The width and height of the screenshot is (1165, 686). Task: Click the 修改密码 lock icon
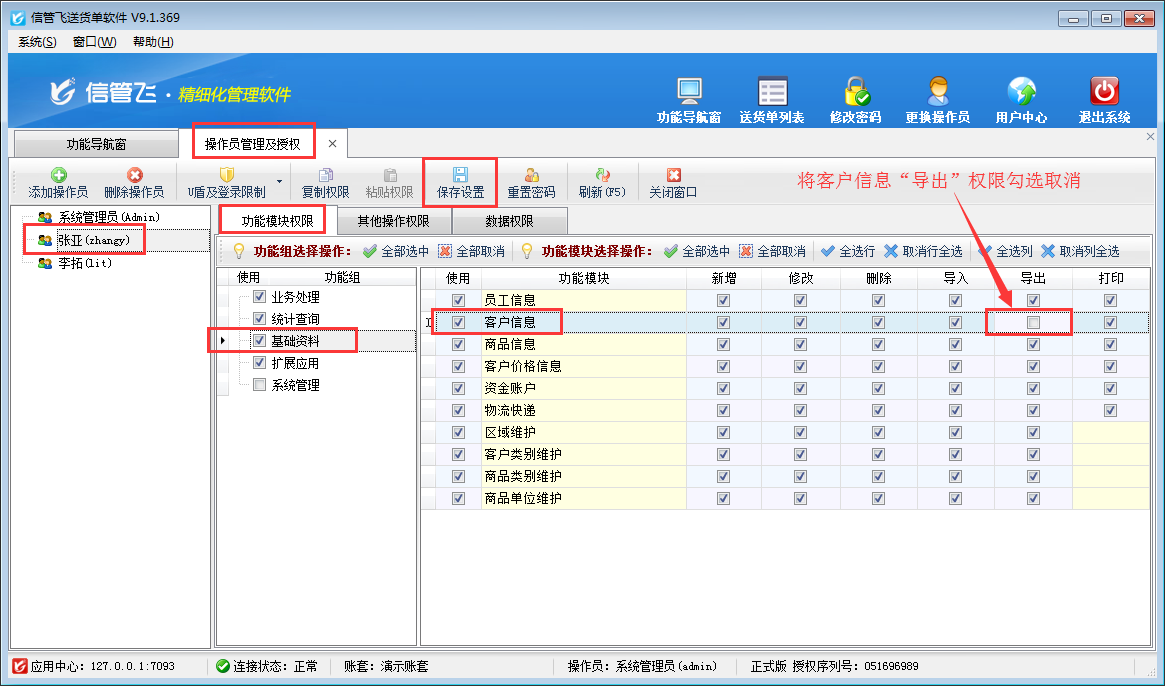pos(855,92)
